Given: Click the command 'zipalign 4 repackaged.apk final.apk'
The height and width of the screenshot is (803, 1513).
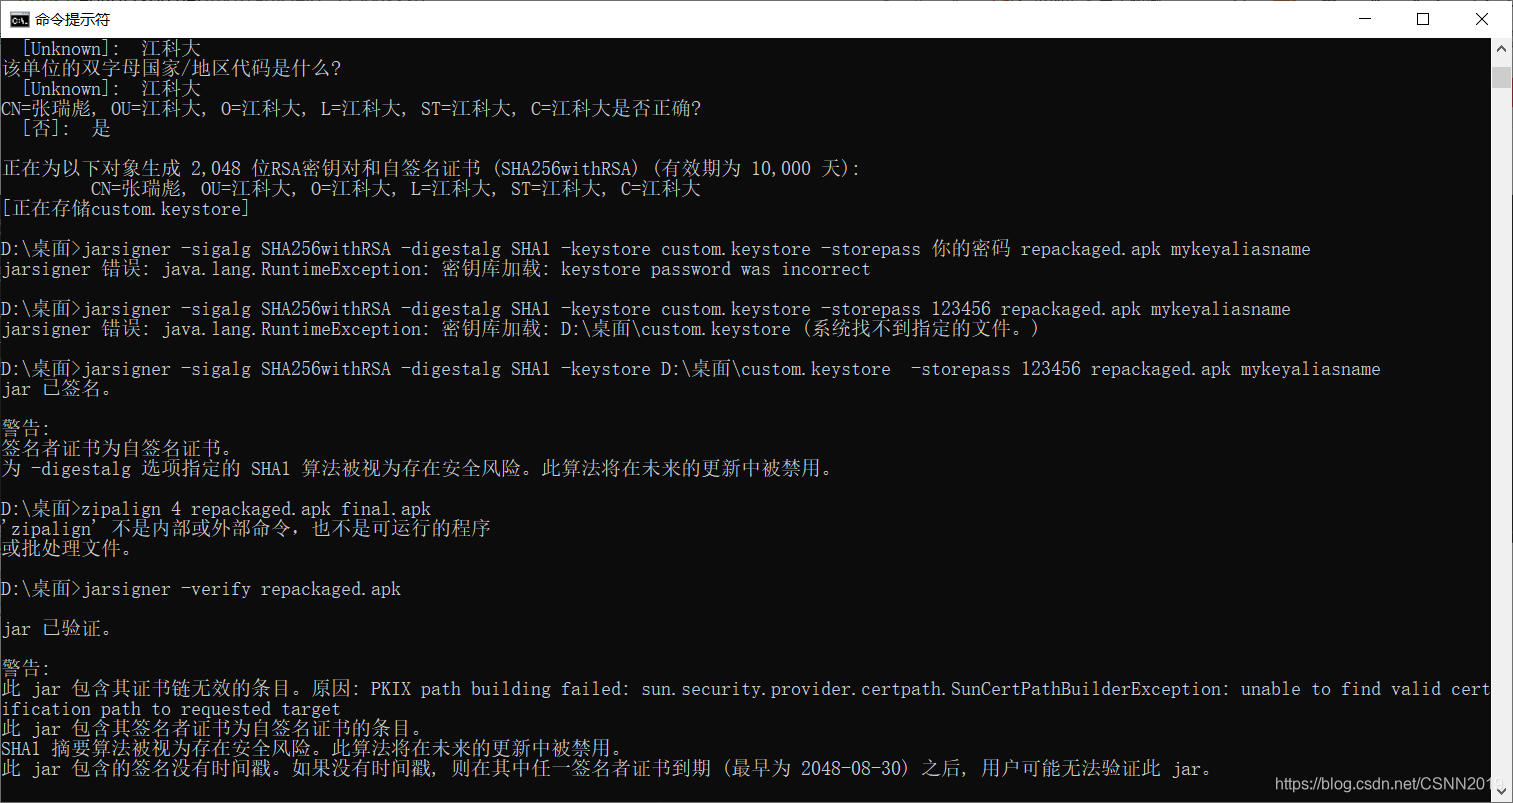Looking at the screenshot, I should (216, 508).
